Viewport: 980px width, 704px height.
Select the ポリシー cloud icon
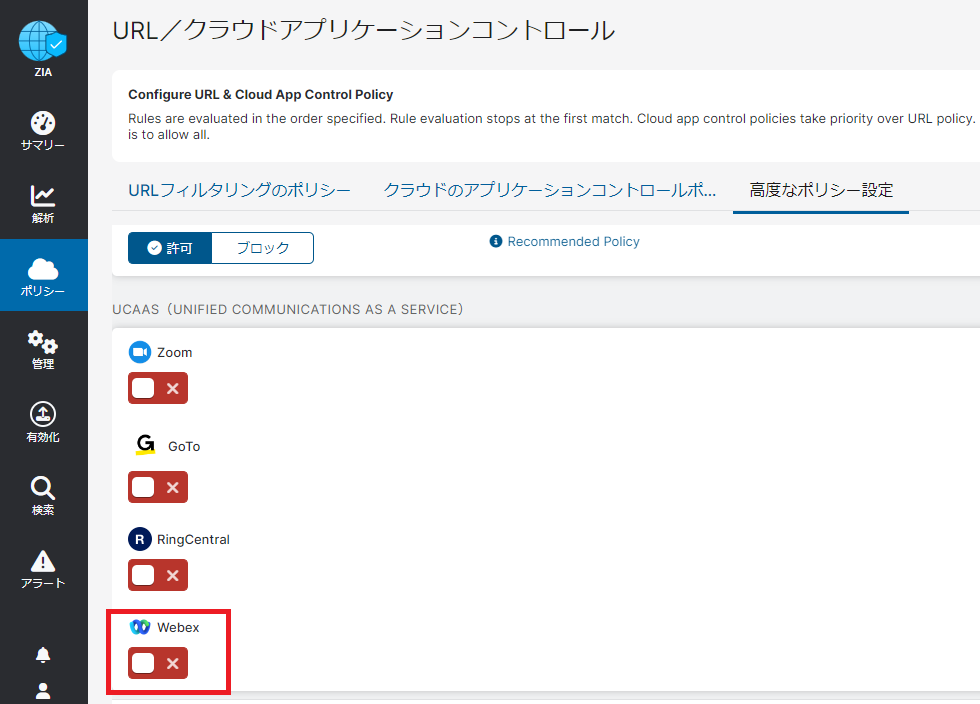(42, 269)
